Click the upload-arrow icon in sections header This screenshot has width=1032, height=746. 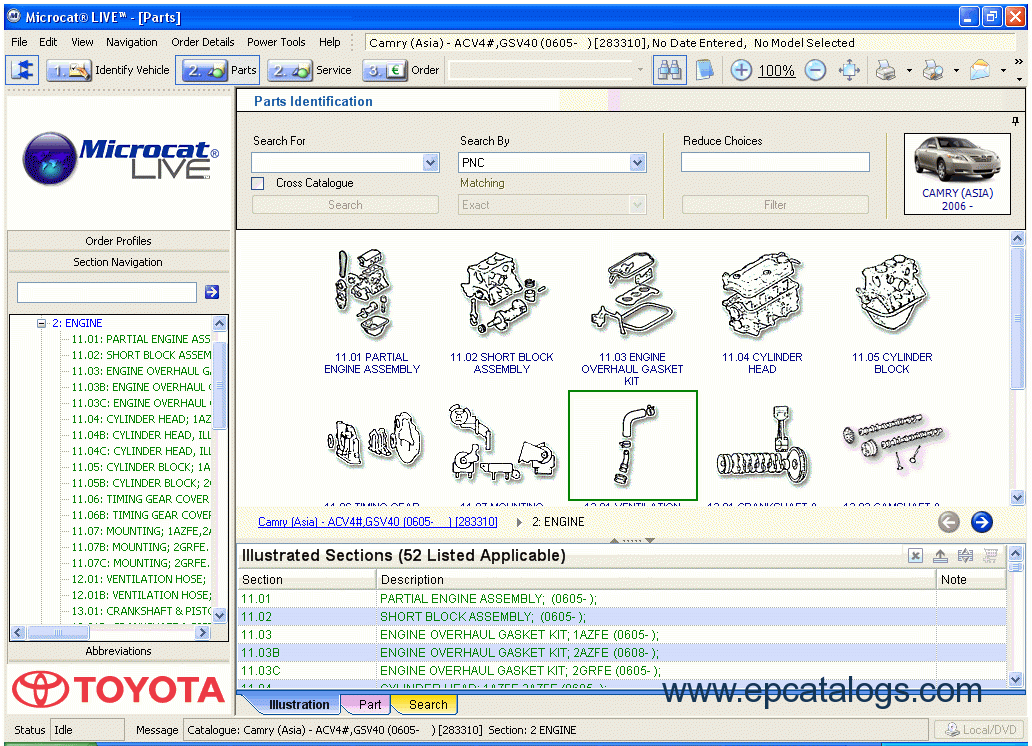tap(941, 556)
